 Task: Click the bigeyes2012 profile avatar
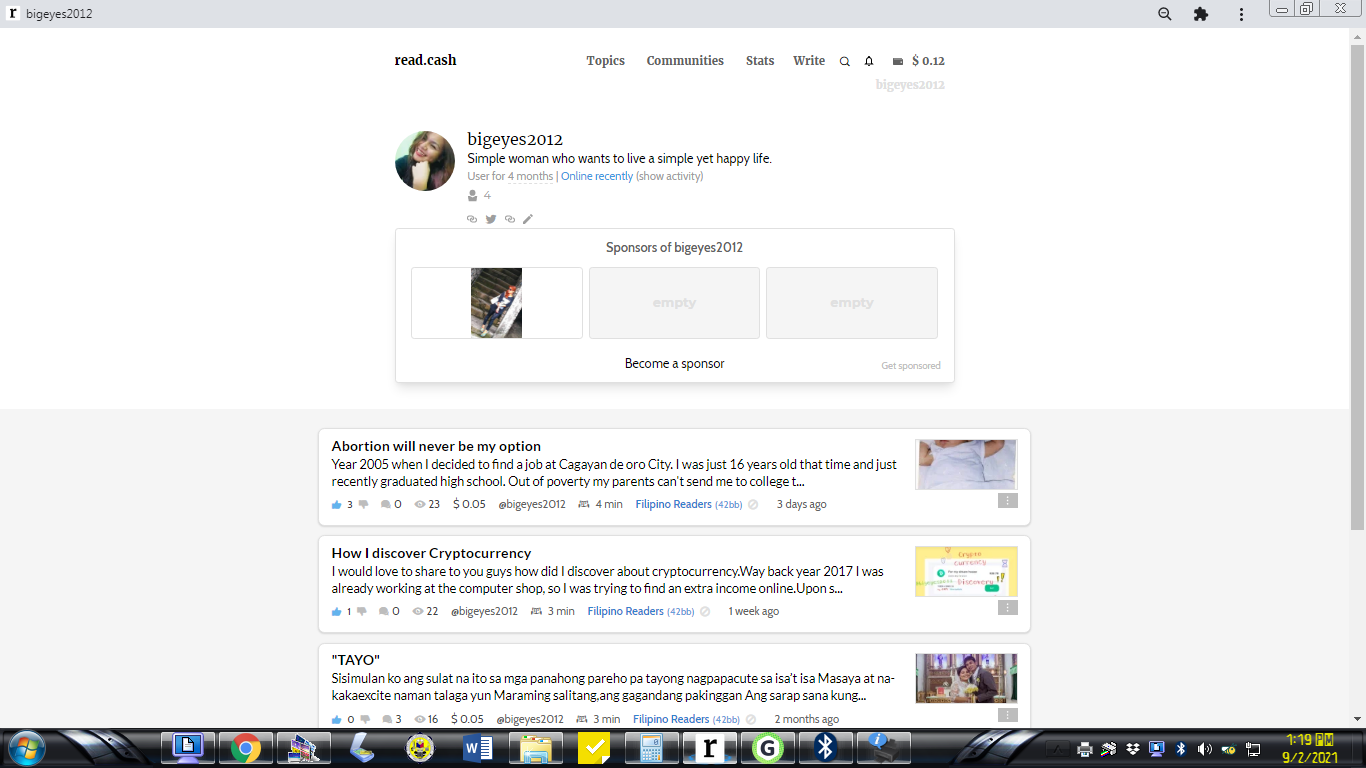(425, 160)
